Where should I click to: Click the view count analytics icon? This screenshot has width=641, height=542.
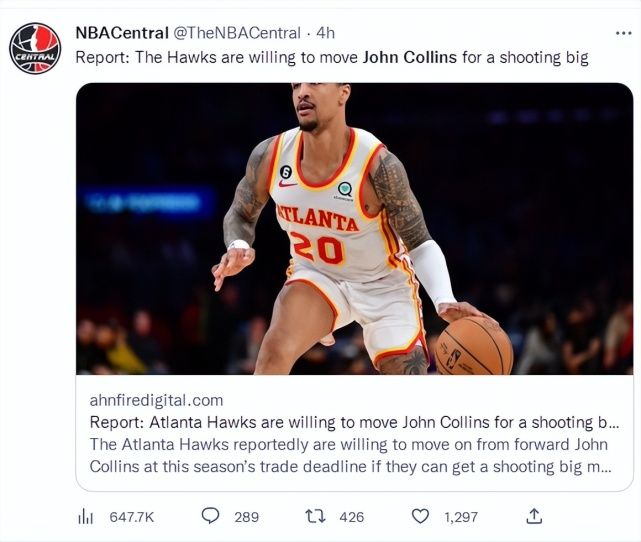[85, 516]
